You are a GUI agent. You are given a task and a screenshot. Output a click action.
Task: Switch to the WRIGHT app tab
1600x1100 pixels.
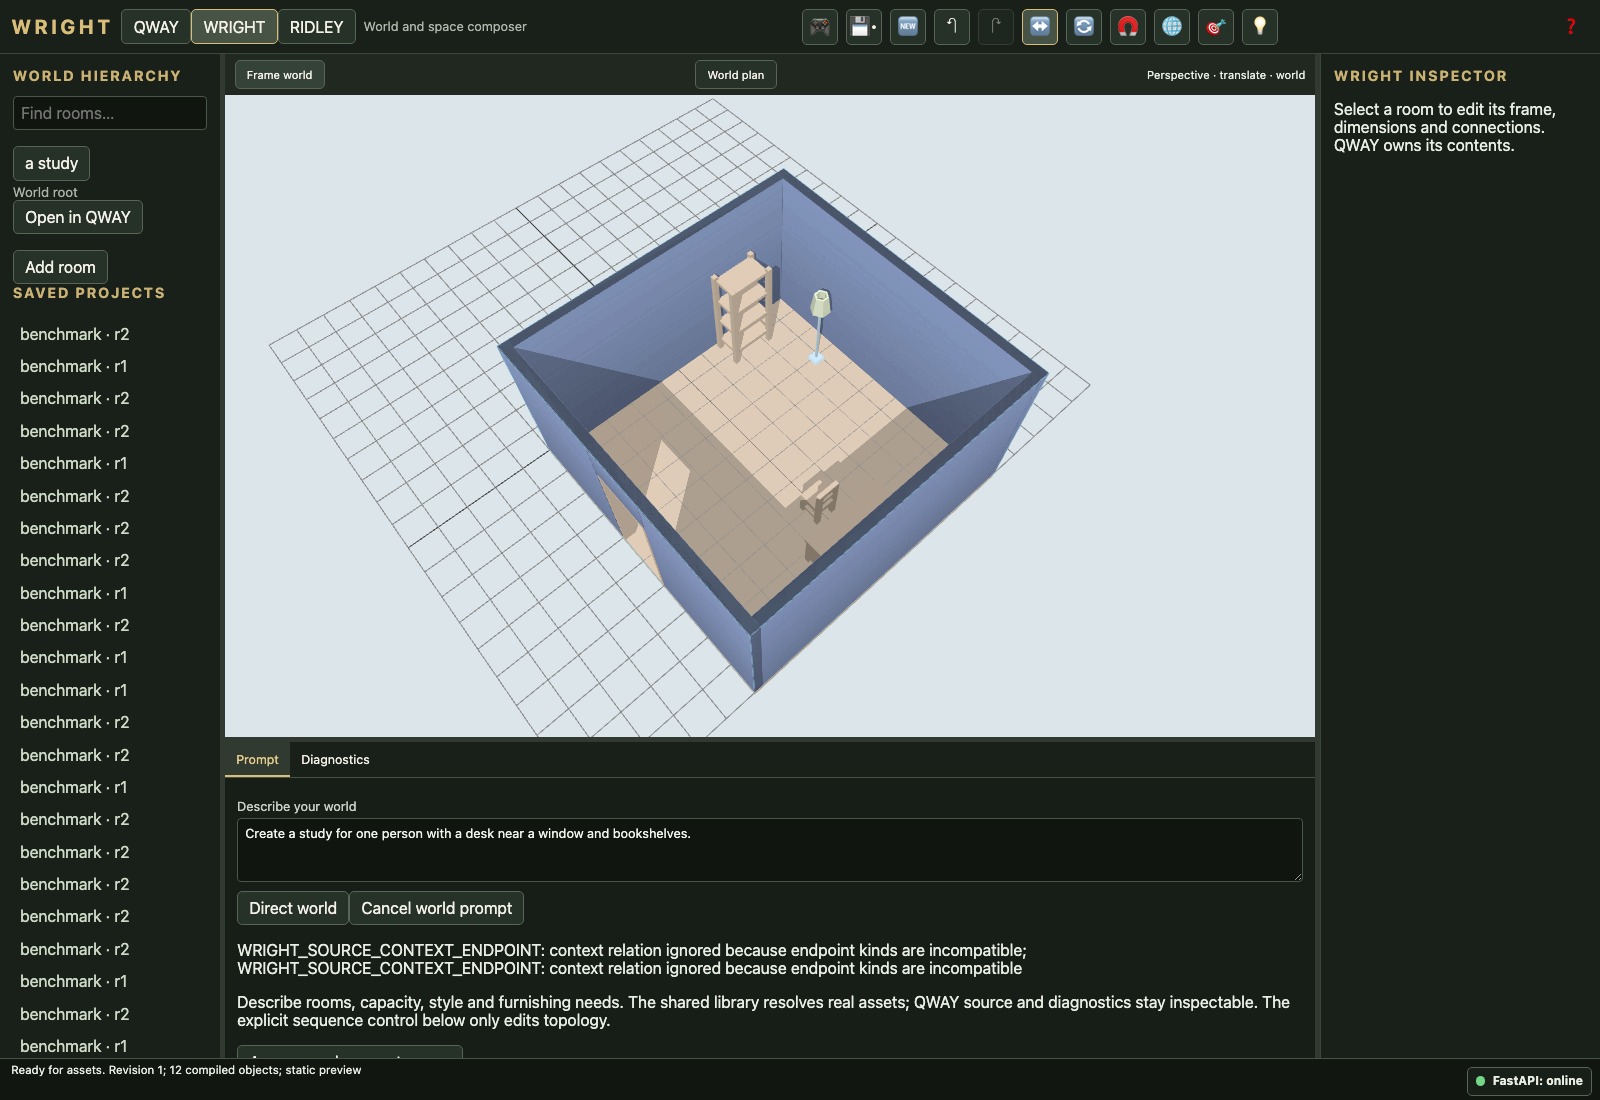tap(234, 27)
